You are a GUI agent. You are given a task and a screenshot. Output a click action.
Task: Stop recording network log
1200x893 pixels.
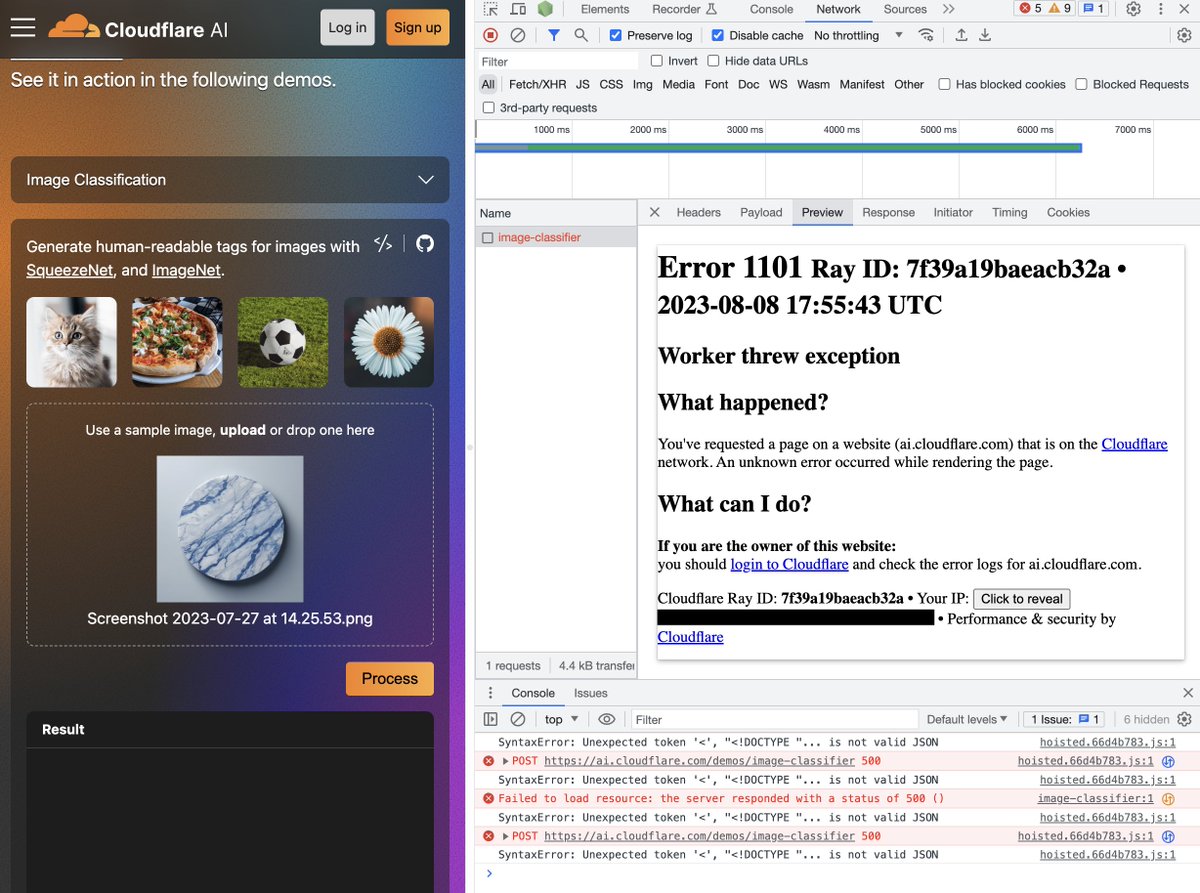[490, 35]
